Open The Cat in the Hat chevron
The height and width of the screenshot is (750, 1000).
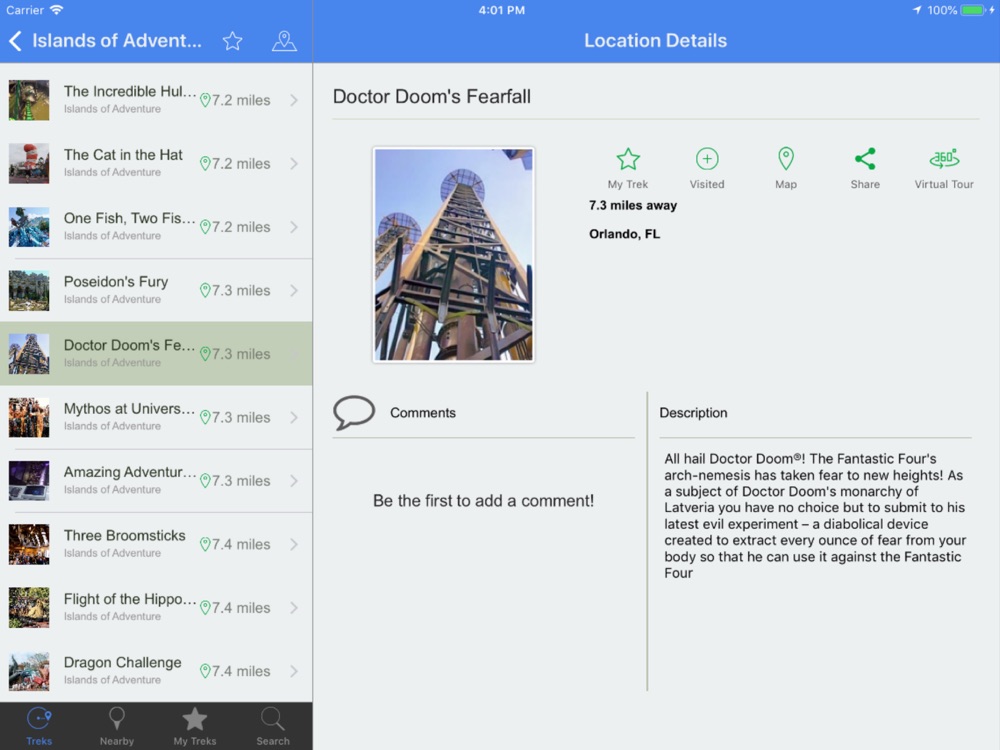pyautogui.click(x=294, y=163)
